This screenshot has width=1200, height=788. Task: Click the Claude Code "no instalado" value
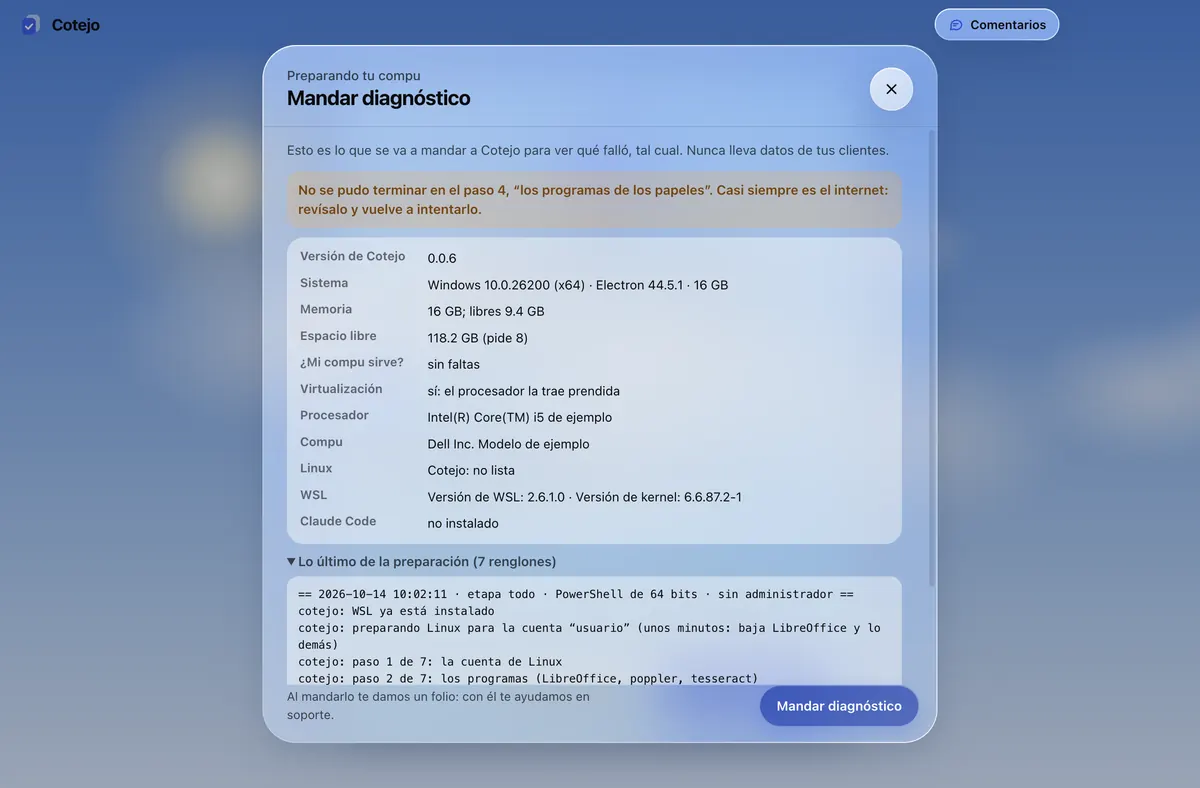(463, 523)
